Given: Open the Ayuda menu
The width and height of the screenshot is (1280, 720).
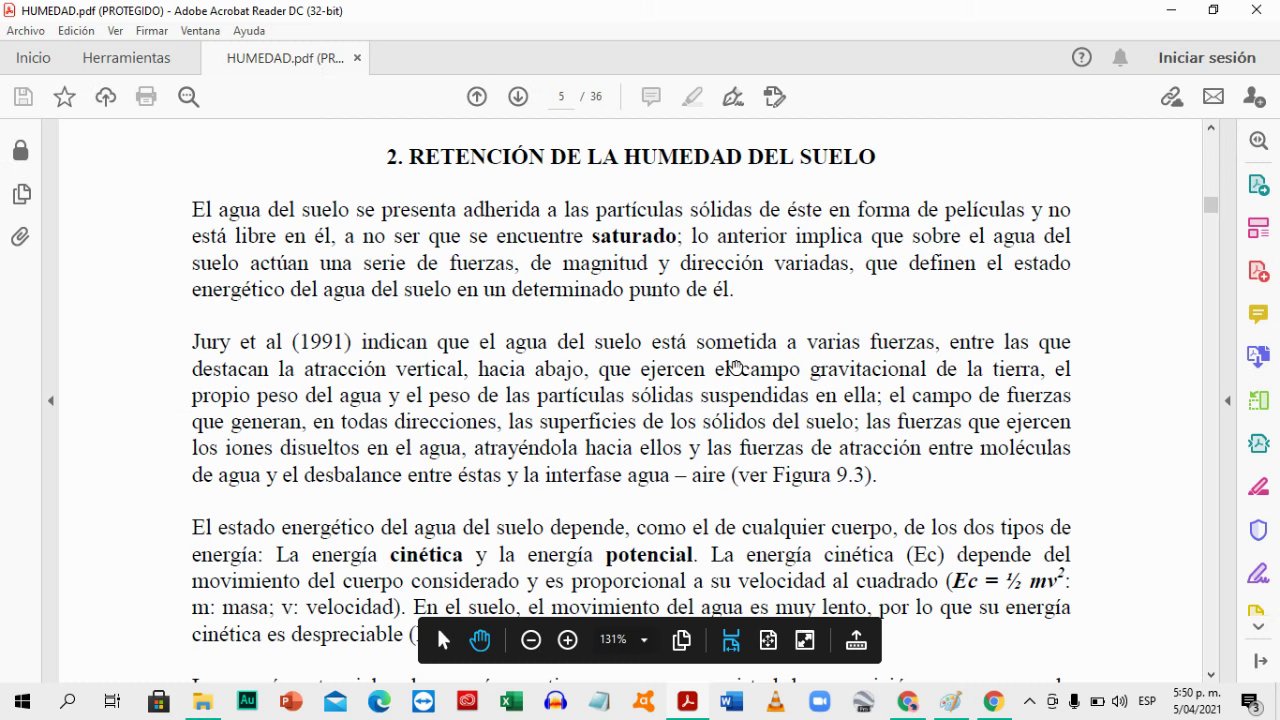Looking at the screenshot, I should pyautogui.click(x=249, y=31).
